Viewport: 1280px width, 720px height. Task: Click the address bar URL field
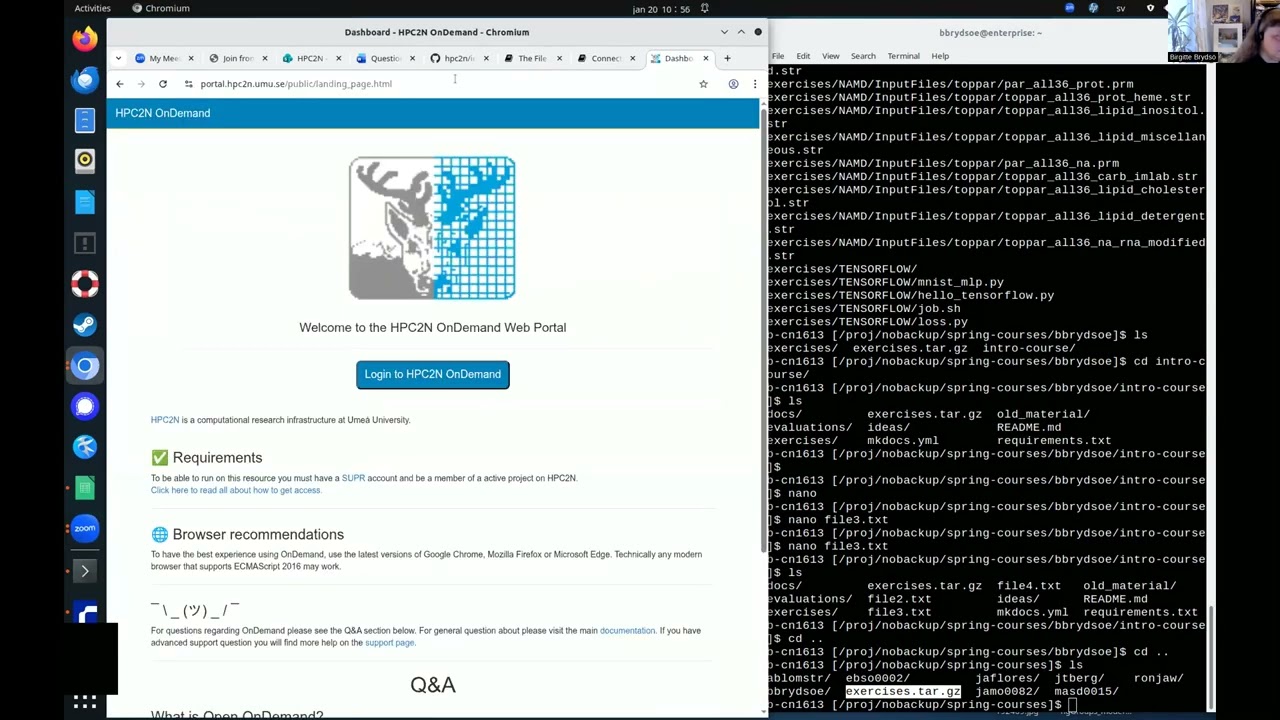(440, 84)
